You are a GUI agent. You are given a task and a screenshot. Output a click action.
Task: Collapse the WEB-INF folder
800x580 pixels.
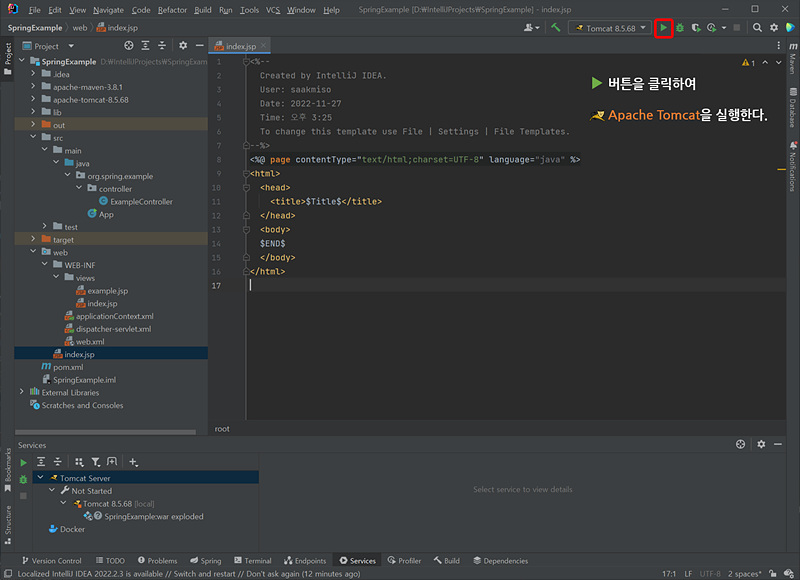pyautogui.click(x=44, y=264)
